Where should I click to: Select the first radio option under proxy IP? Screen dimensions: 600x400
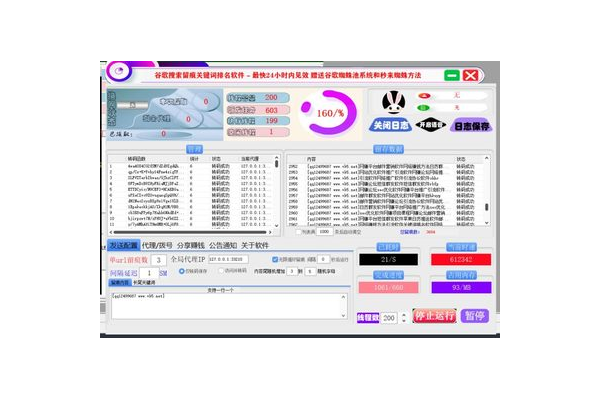[x=182, y=271]
